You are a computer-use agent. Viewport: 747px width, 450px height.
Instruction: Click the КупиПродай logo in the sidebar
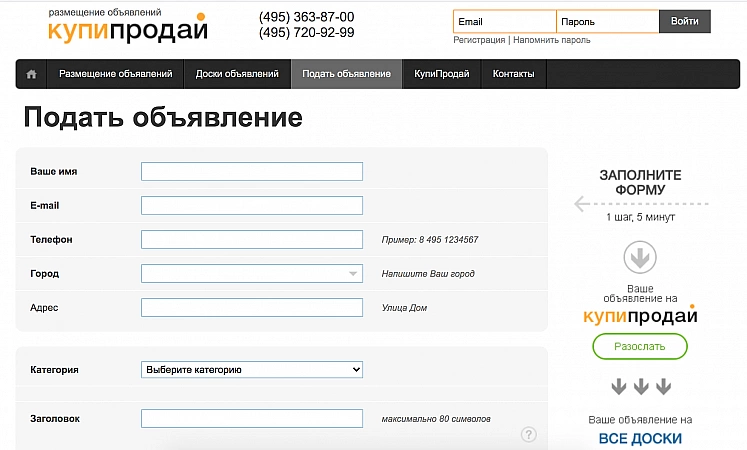click(640, 316)
